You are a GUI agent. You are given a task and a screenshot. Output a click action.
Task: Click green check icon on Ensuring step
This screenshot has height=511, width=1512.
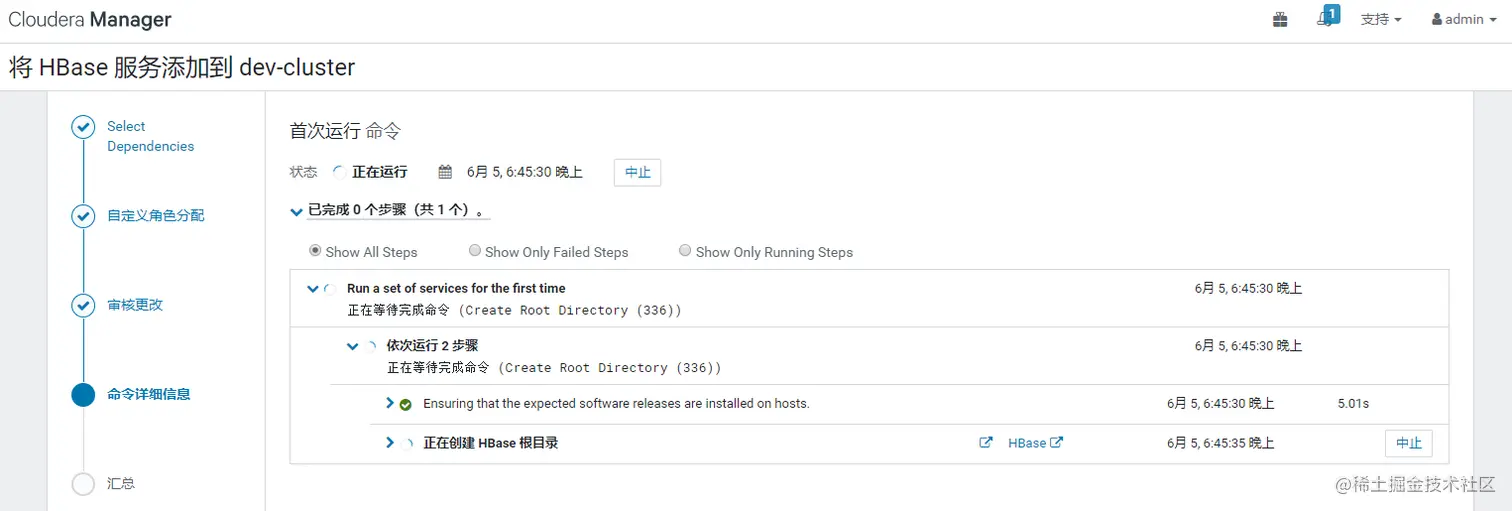405,404
